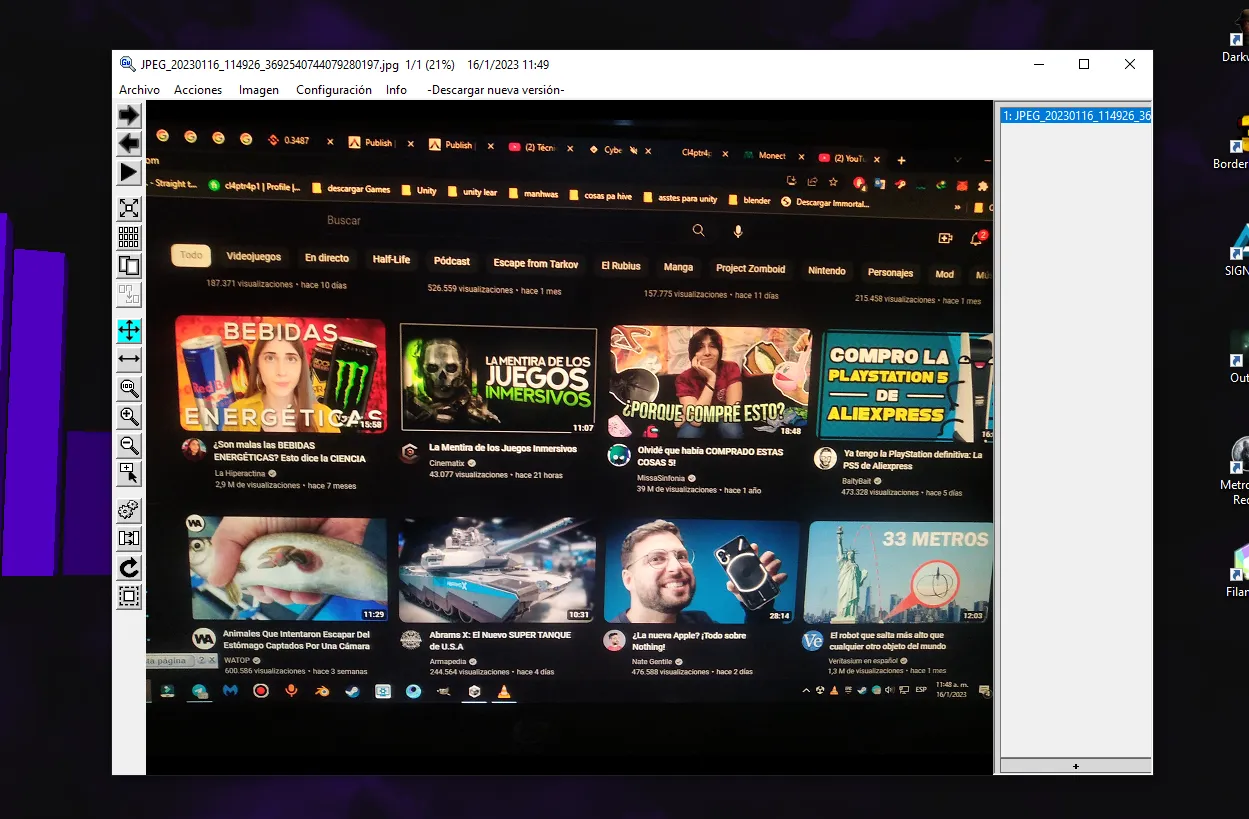Click the overlapping windows icon in the toolbar
Viewport: 1249px width, 819px height.
click(x=129, y=266)
